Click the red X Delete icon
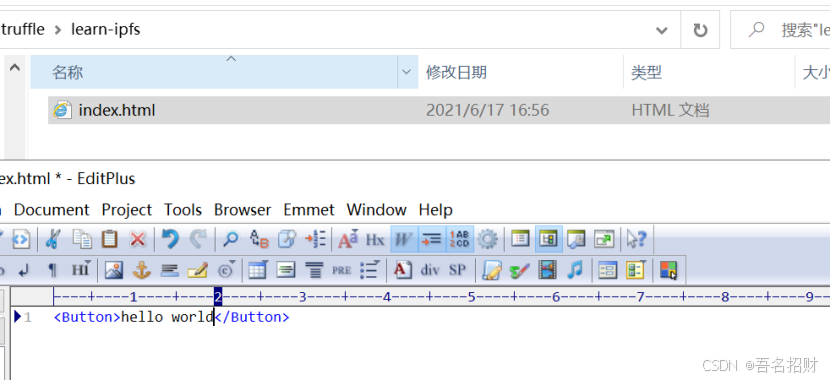 (x=138, y=240)
